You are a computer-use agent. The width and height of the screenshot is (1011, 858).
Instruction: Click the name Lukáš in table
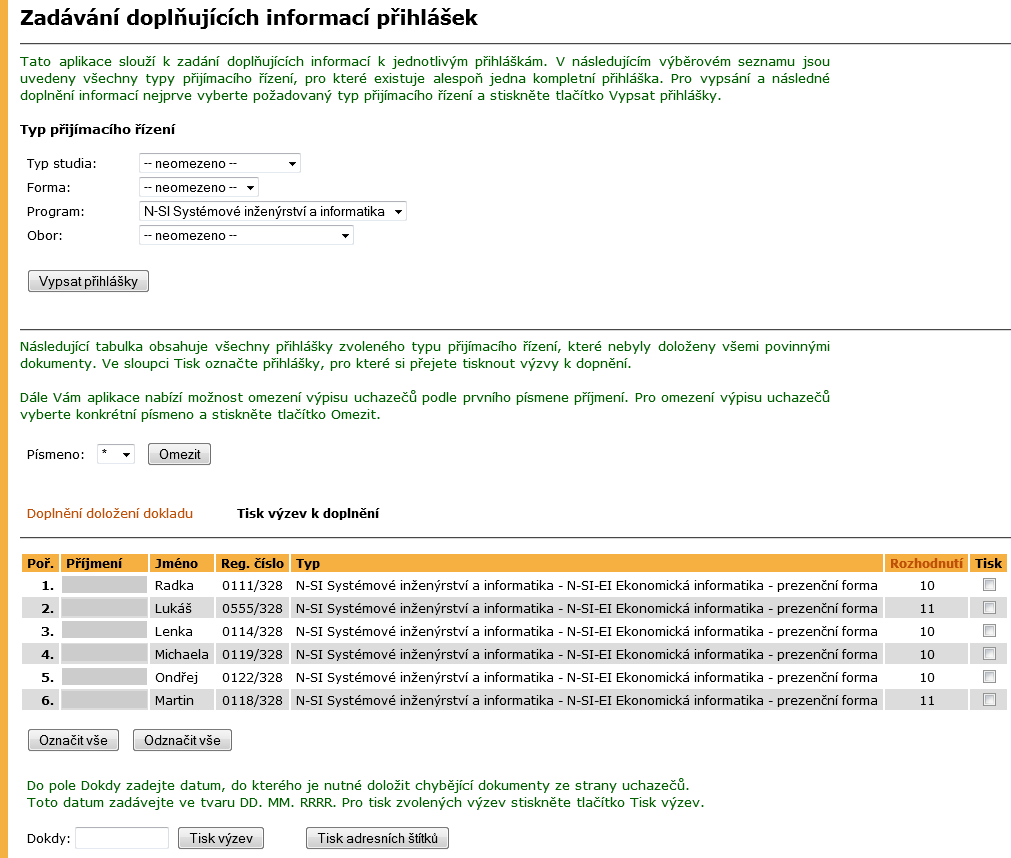click(173, 609)
